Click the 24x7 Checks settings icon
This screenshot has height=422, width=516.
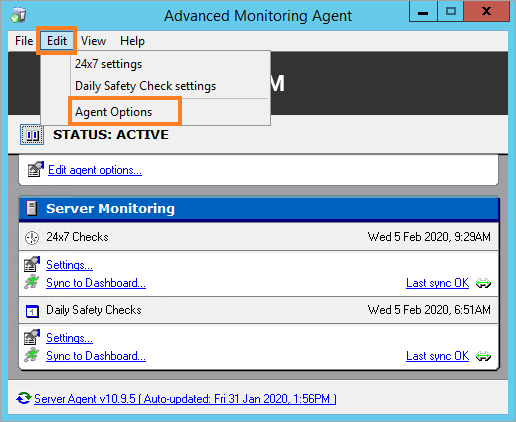[32, 264]
